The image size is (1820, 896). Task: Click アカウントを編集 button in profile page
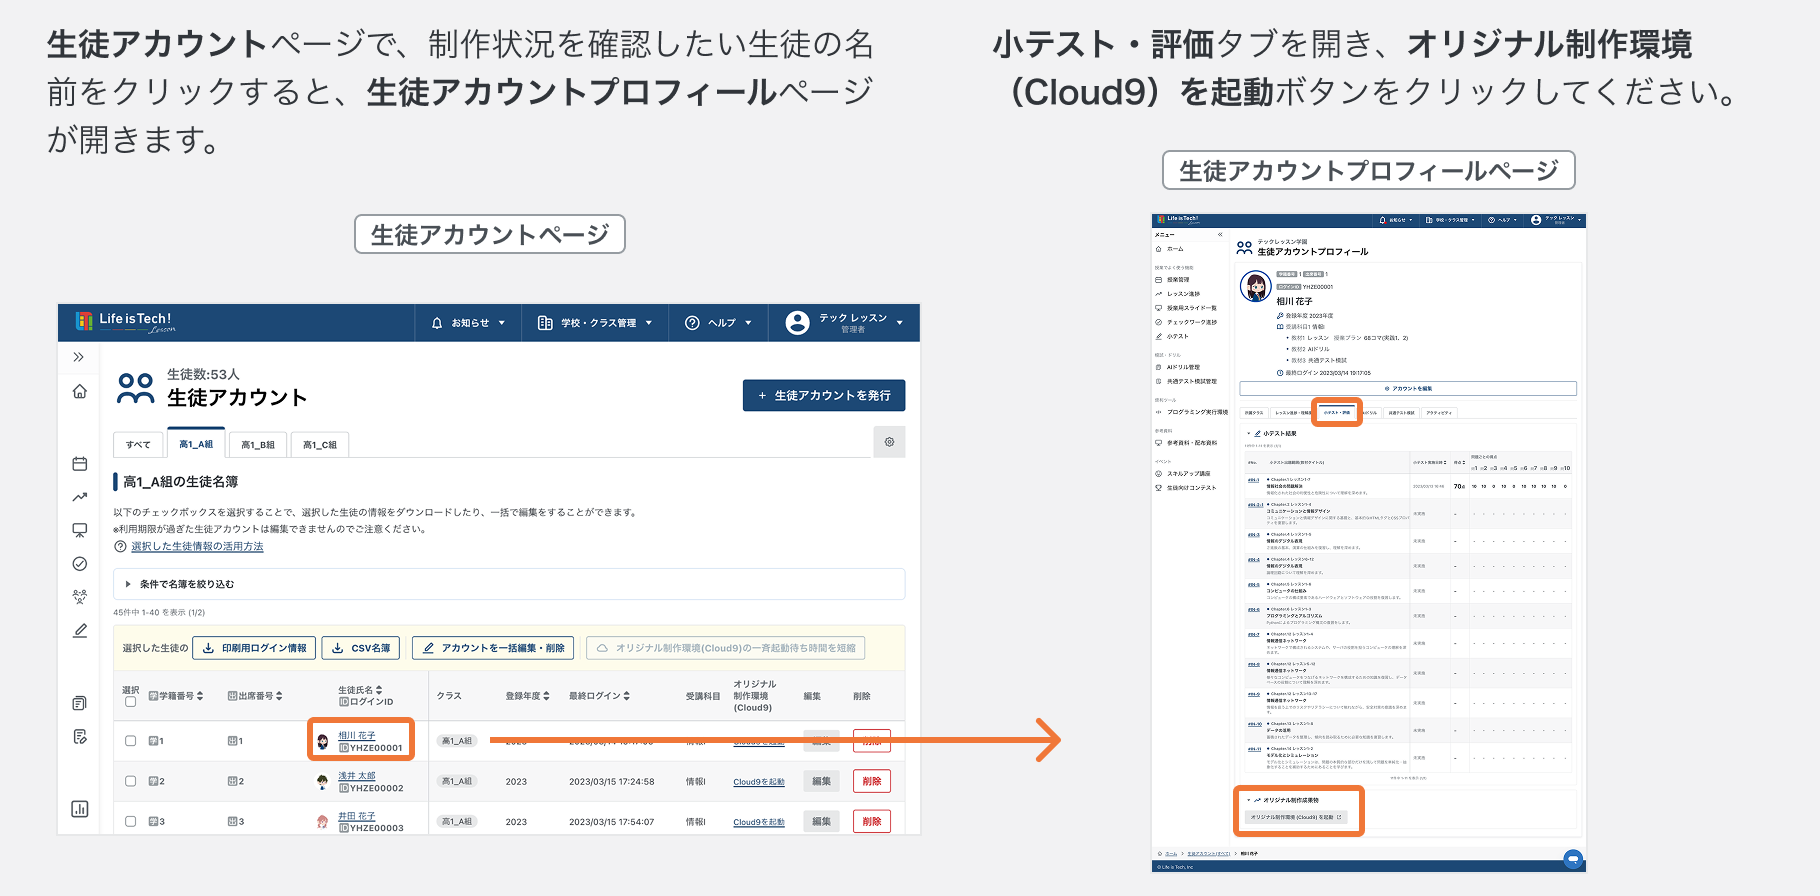(x=1408, y=388)
